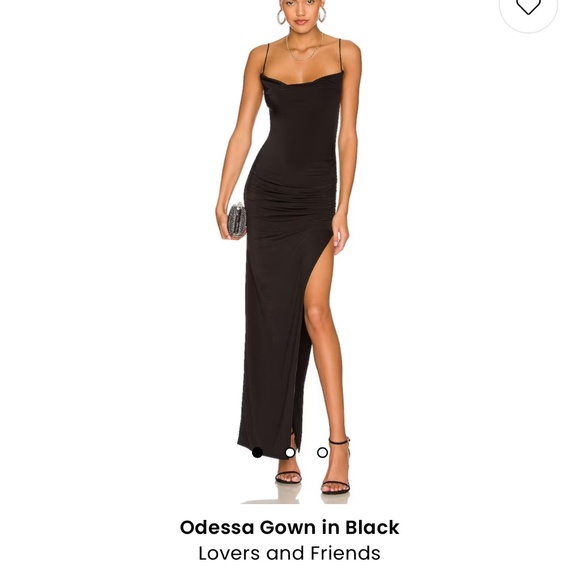Open the Lovers and Friends brand link
The image size is (580, 580).
pos(290,553)
